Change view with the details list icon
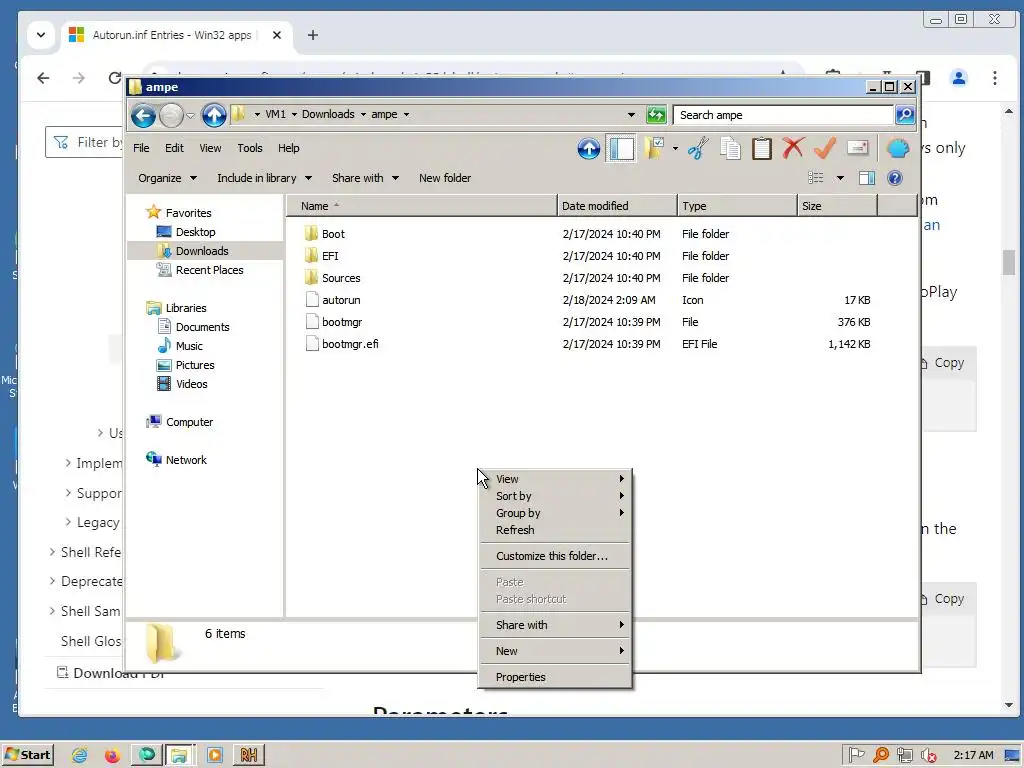This screenshot has height=768, width=1024. [x=816, y=178]
